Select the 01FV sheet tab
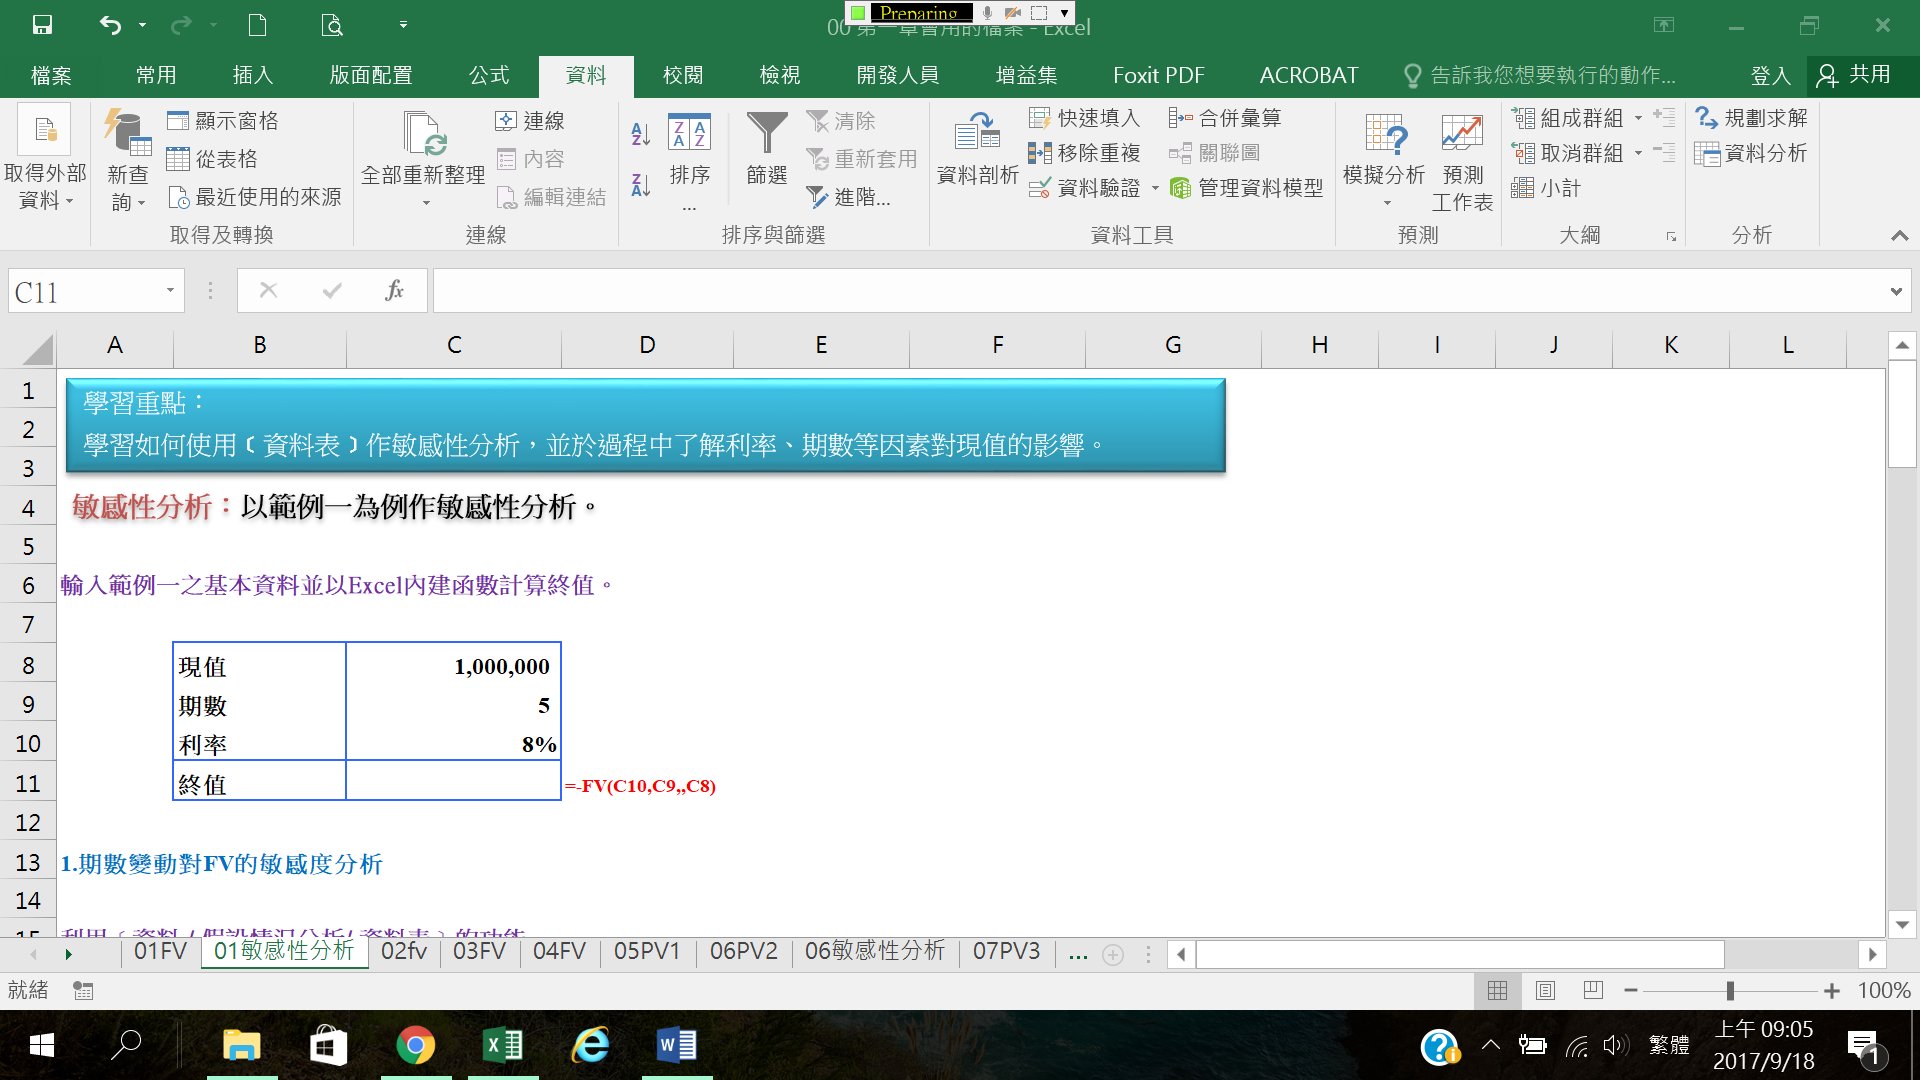The width and height of the screenshot is (1920, 1080). 160,951
